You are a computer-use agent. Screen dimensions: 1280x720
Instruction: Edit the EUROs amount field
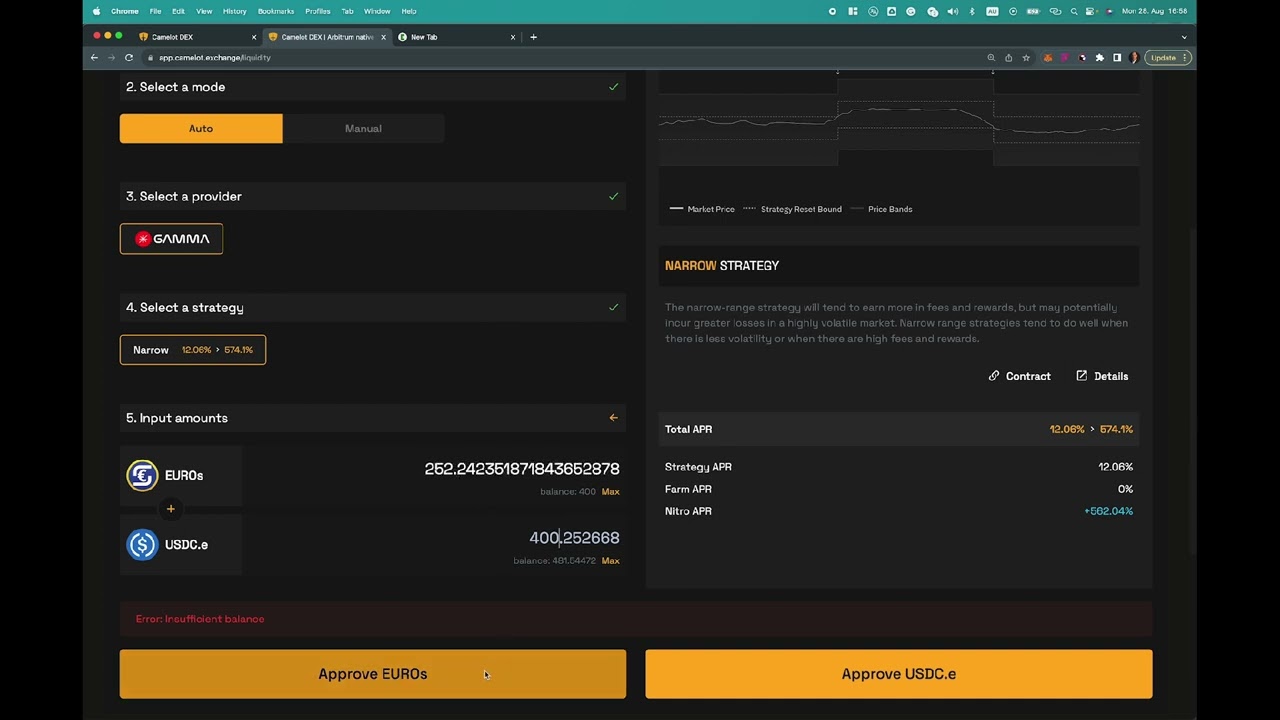click(522, 469)
